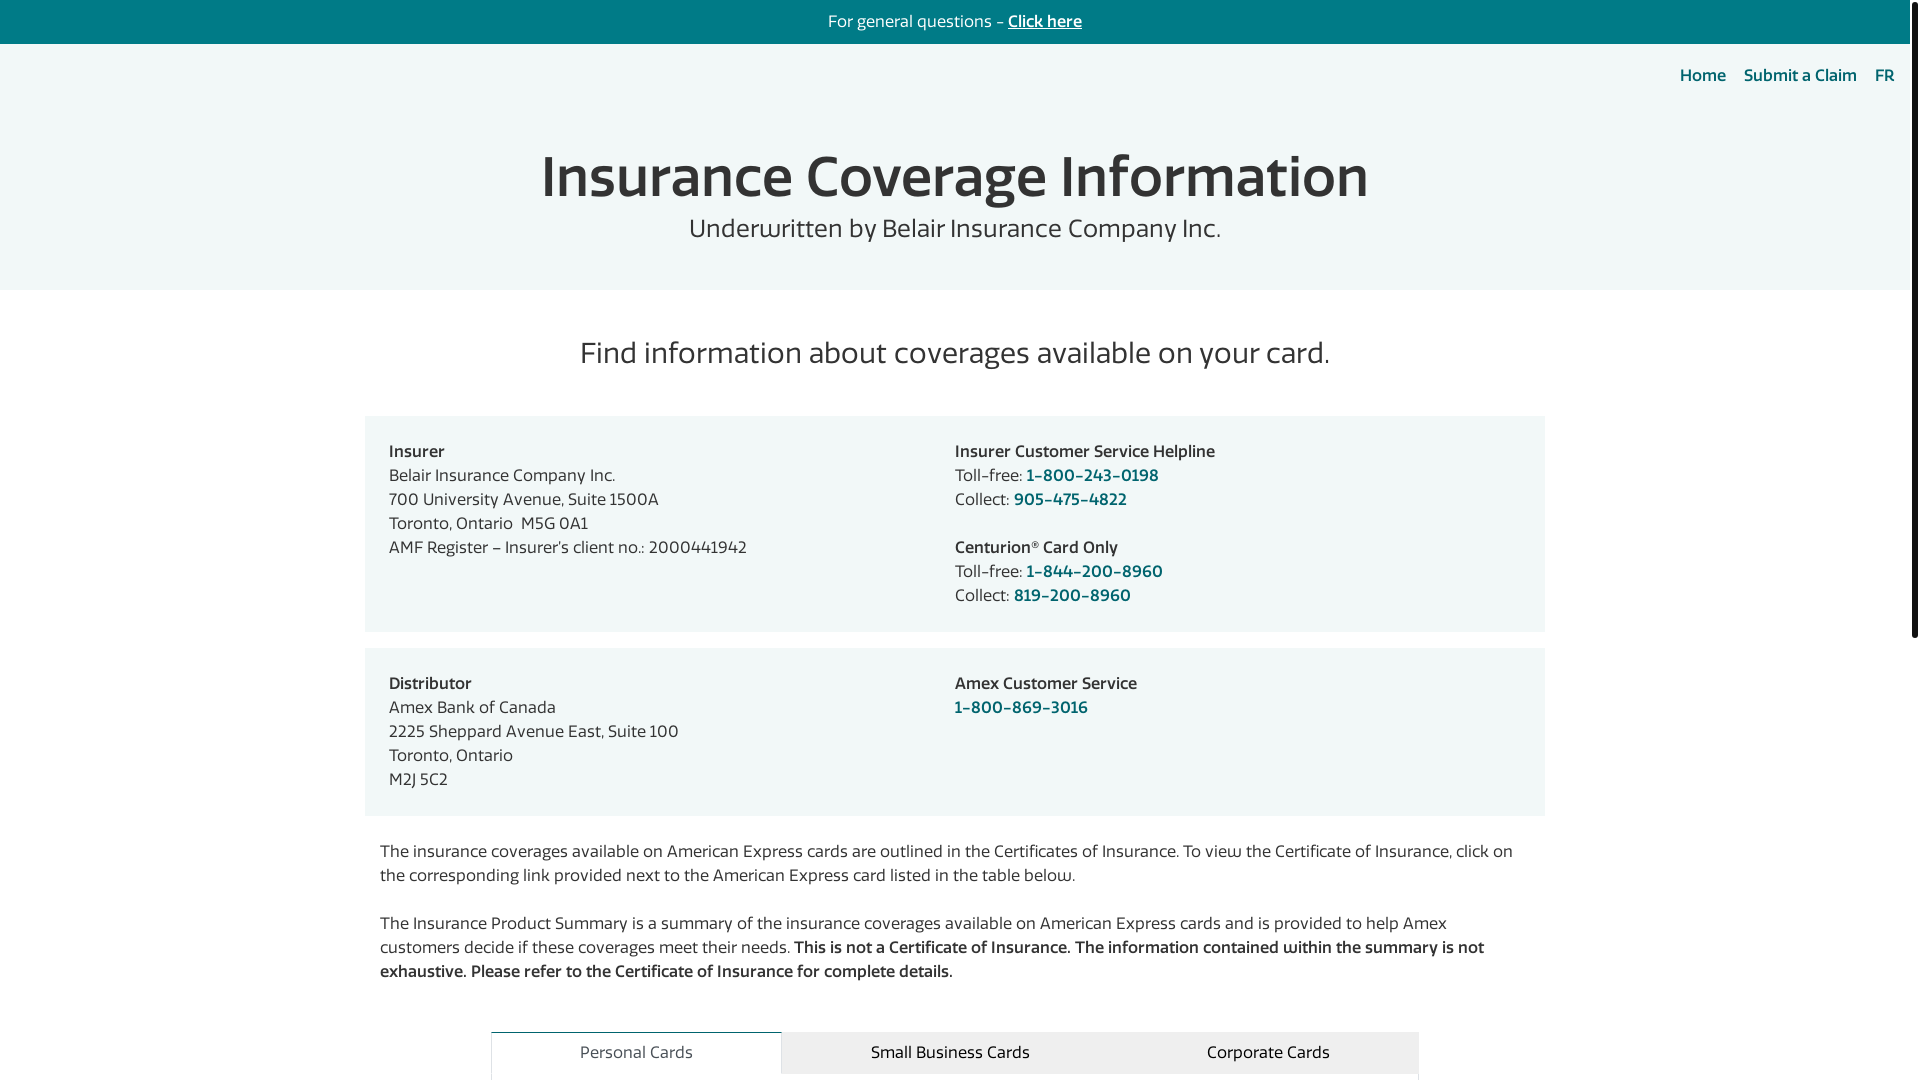Click the 'Insurer' label

point(416,451)
